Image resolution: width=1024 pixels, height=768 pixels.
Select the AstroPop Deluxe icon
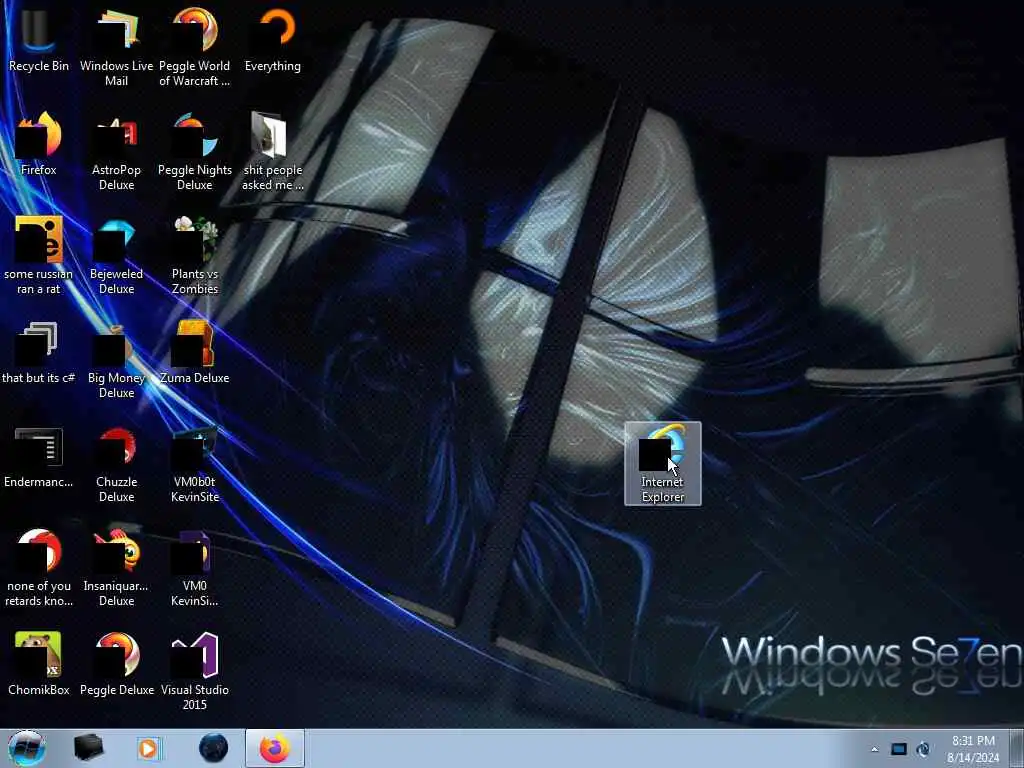(116, 150)
